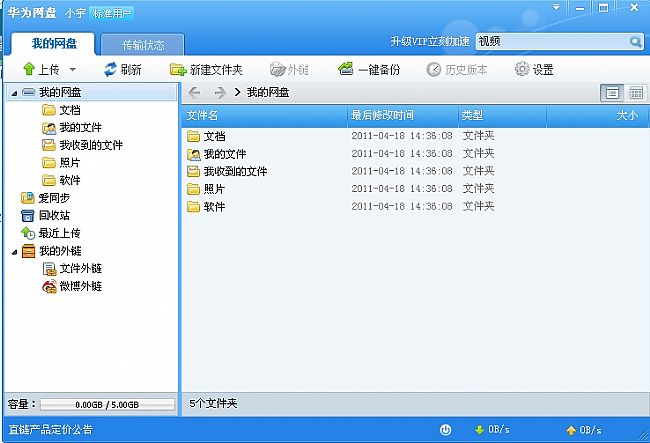Open 历史版本 history versions
Screen dimensions: 650x443
(456, 70)
